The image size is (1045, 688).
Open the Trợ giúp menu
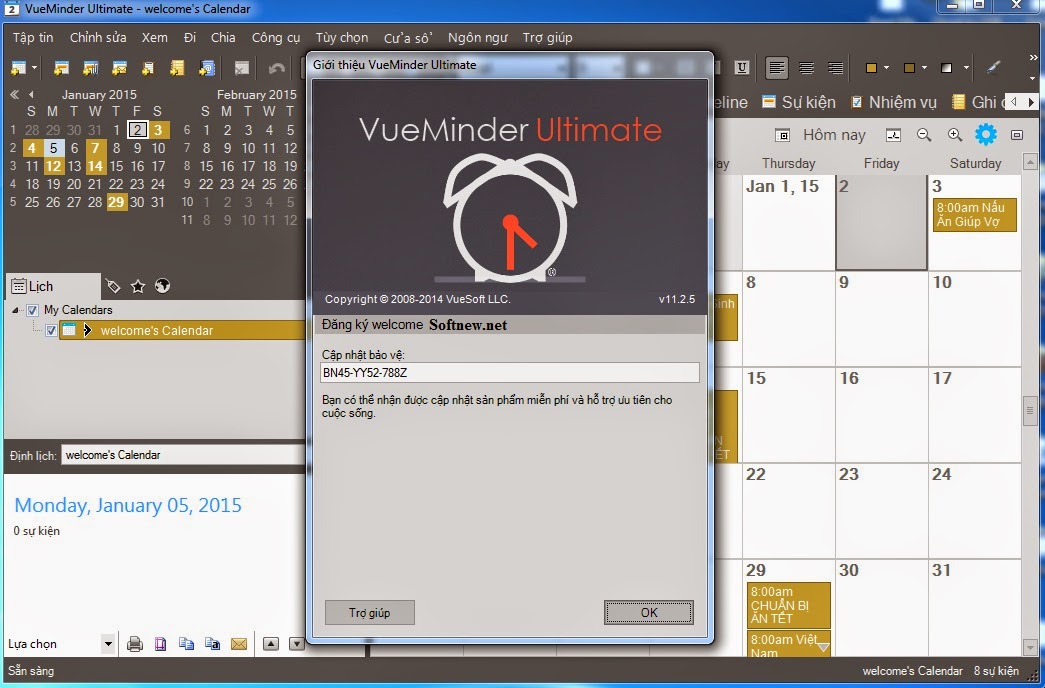(x=547, y=37)
